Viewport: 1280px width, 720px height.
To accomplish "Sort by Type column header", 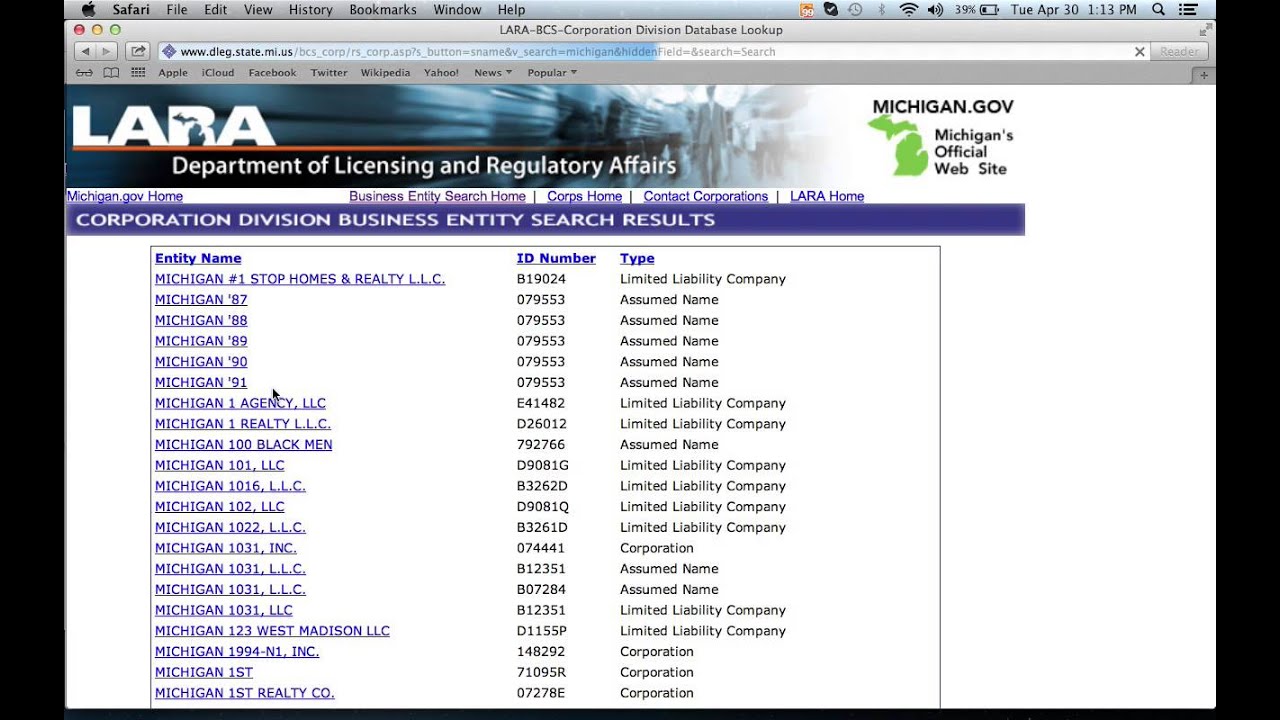I will [x=637, y=258].
